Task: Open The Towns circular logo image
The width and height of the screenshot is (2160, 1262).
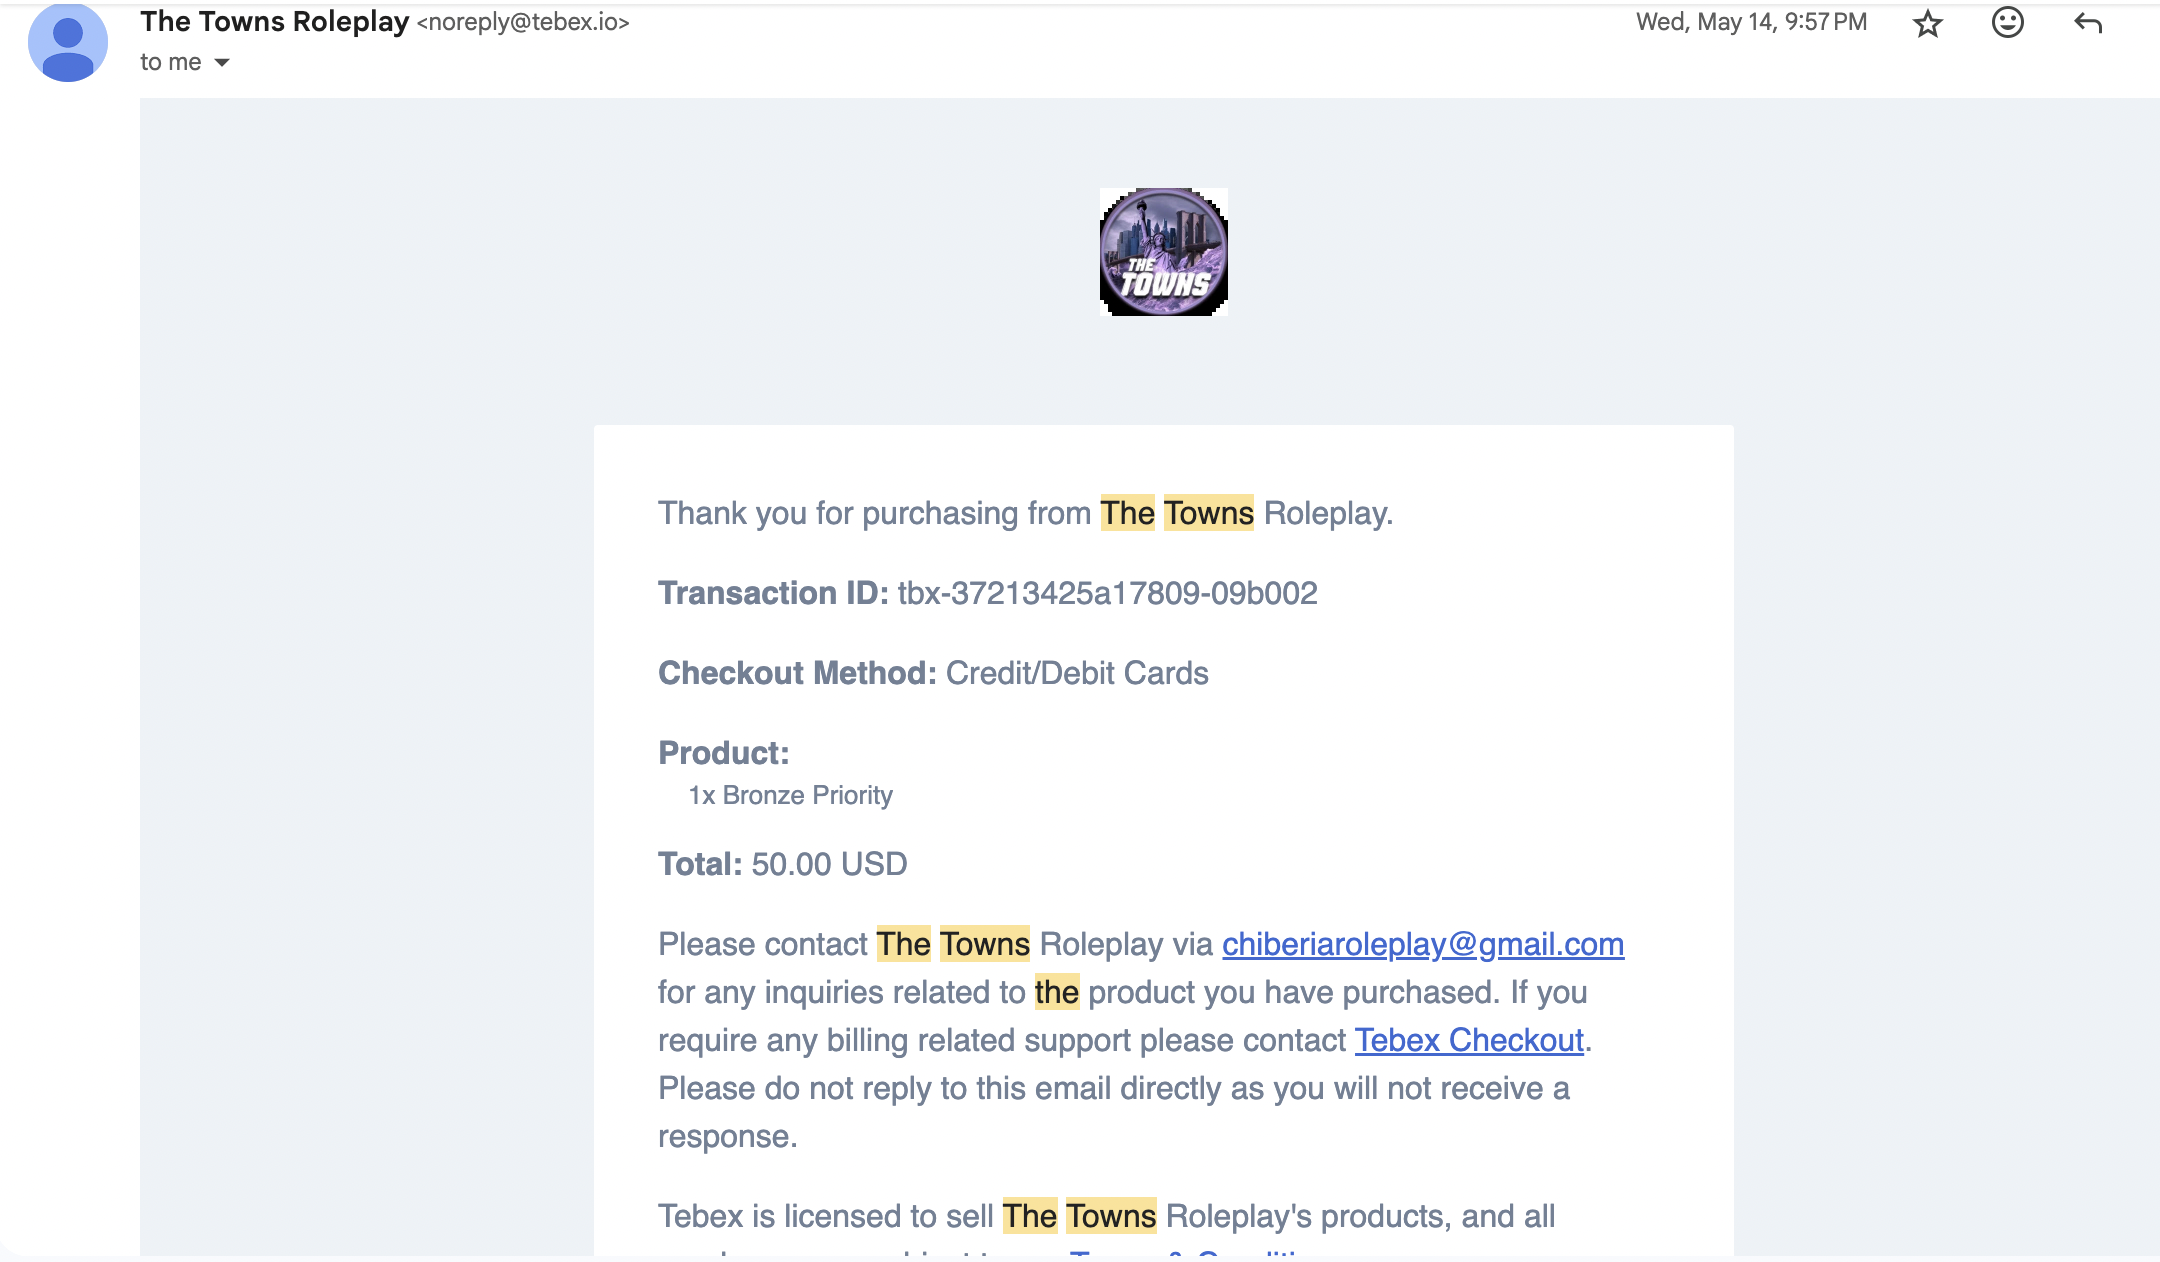Action: 1164,252
